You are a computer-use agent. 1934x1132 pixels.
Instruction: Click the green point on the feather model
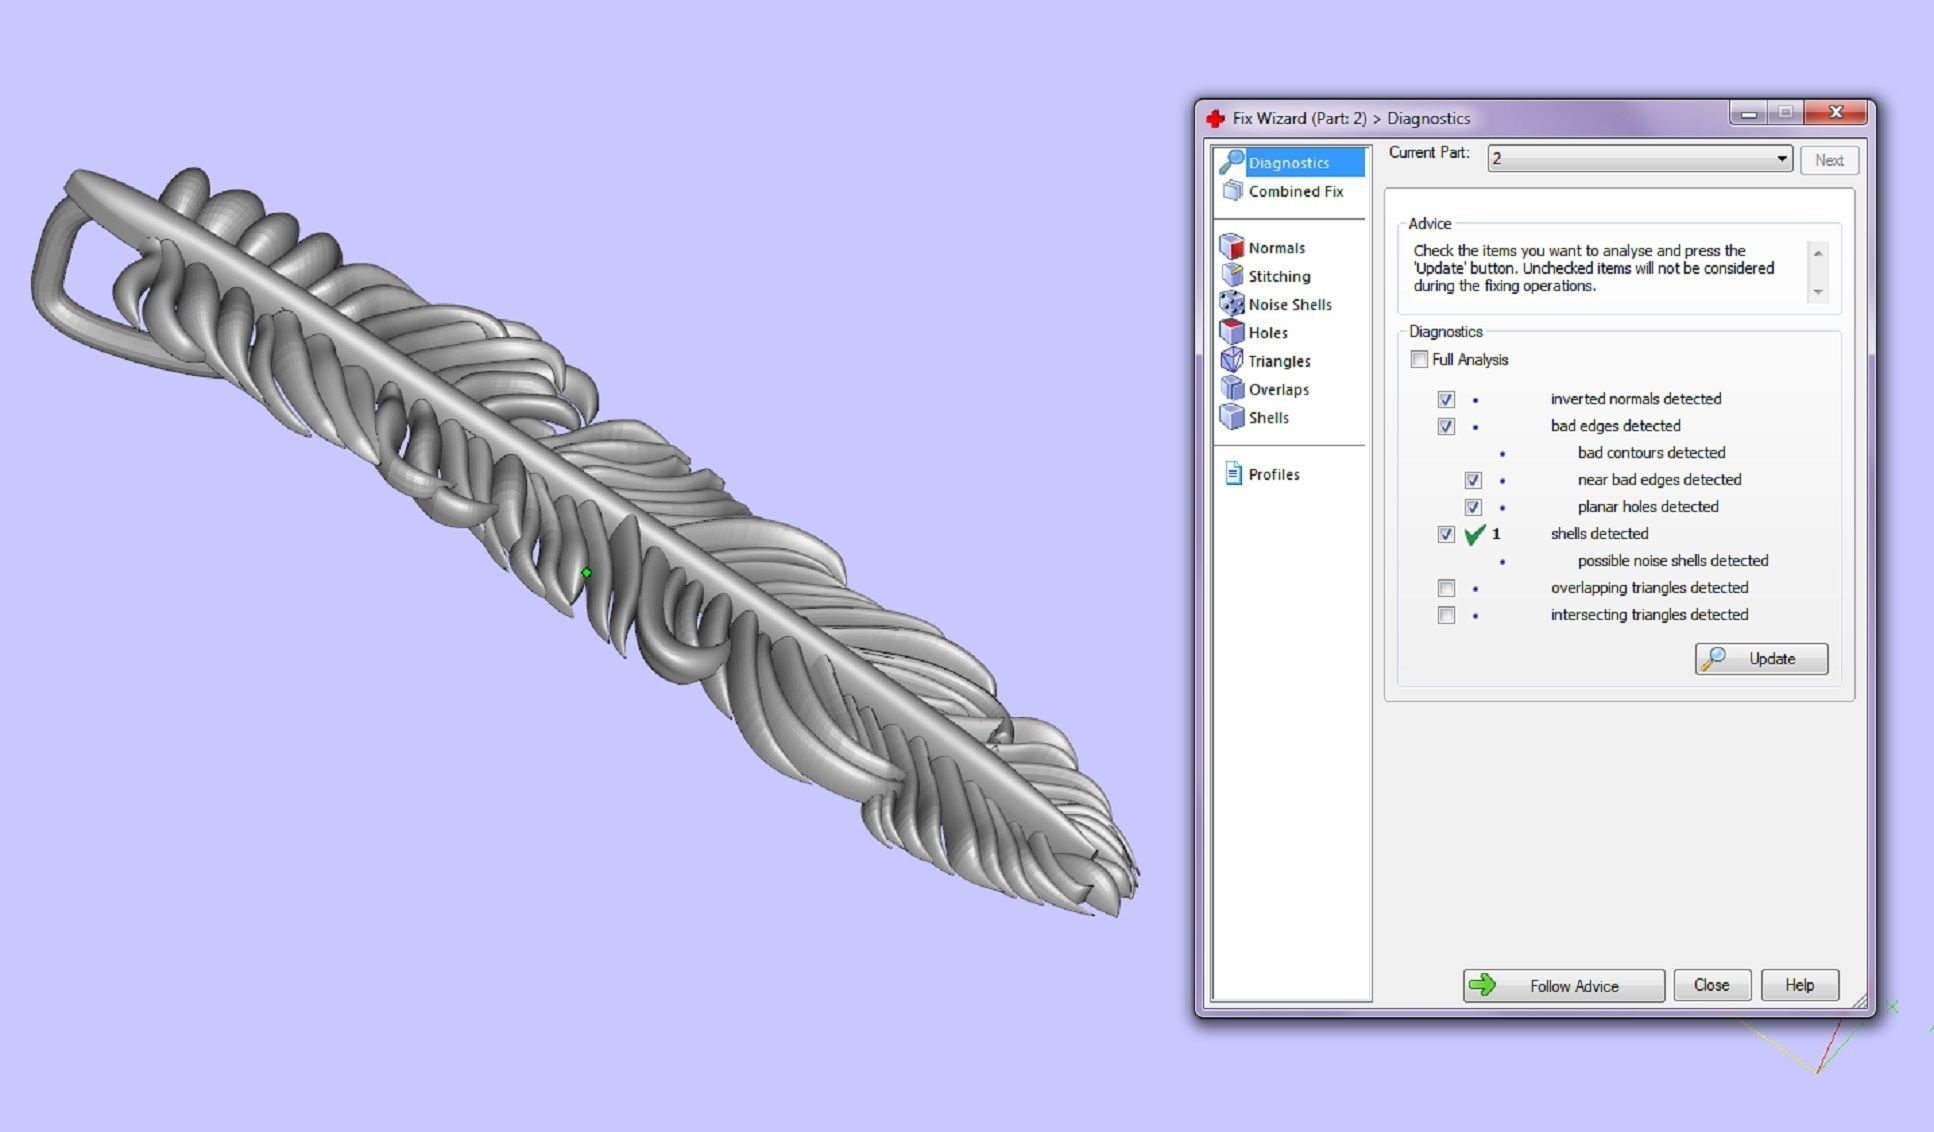(x=587, y=573)
